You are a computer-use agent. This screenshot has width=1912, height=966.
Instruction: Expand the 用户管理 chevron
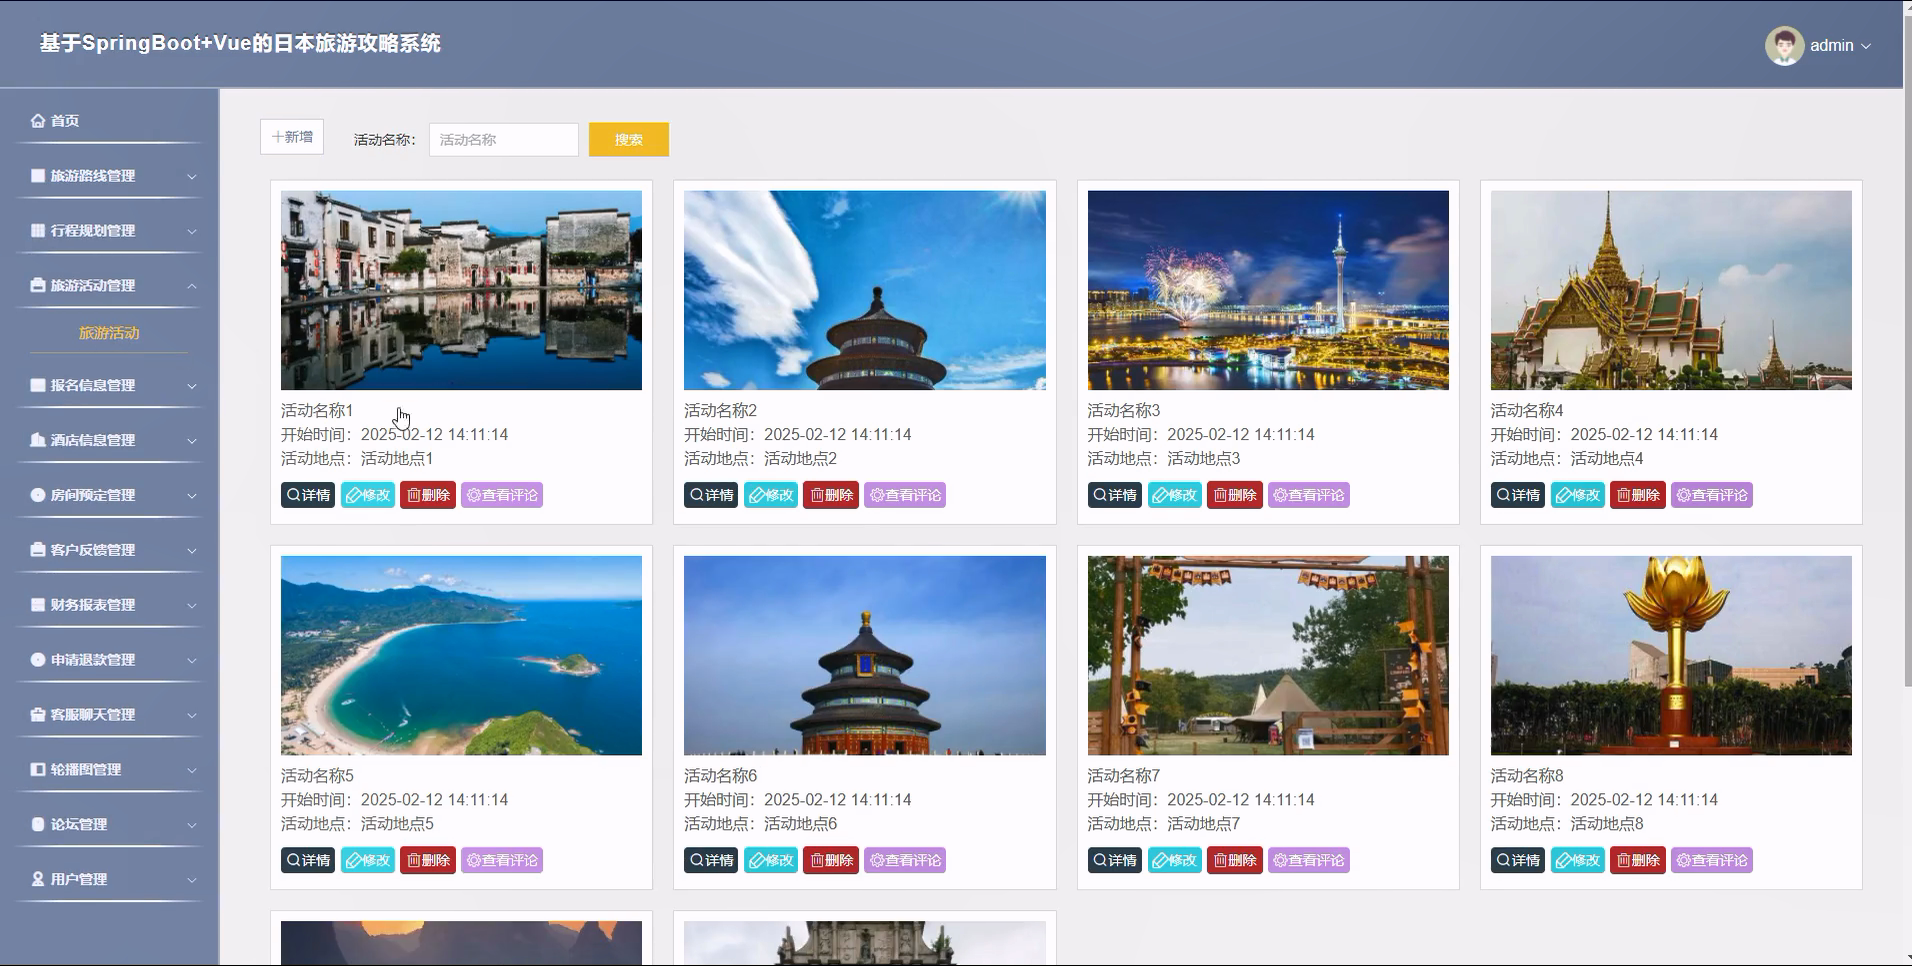pos(192,880)
